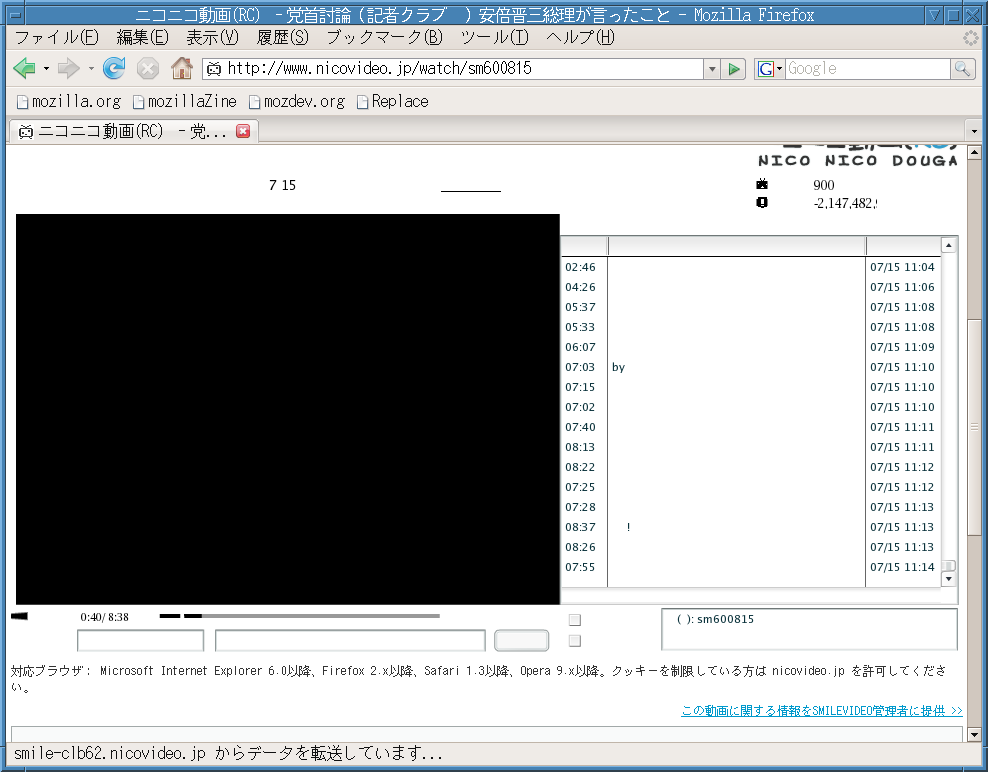Go to Home page icon
The height and width of the screenshot is (772, 988).
(x=181, y=68)
